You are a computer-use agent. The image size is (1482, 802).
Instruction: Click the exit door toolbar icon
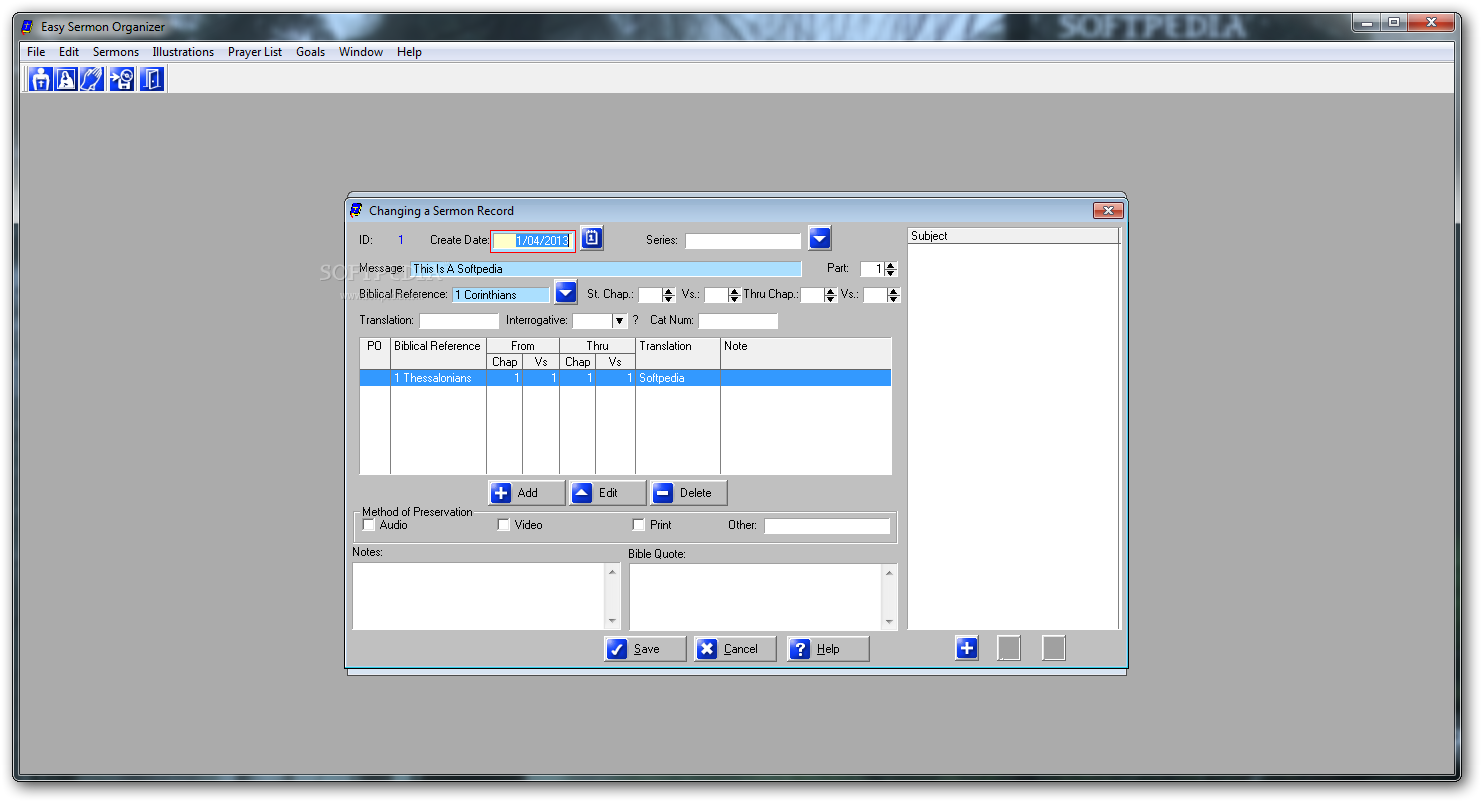pyautogui.click(x=151, y=79)
